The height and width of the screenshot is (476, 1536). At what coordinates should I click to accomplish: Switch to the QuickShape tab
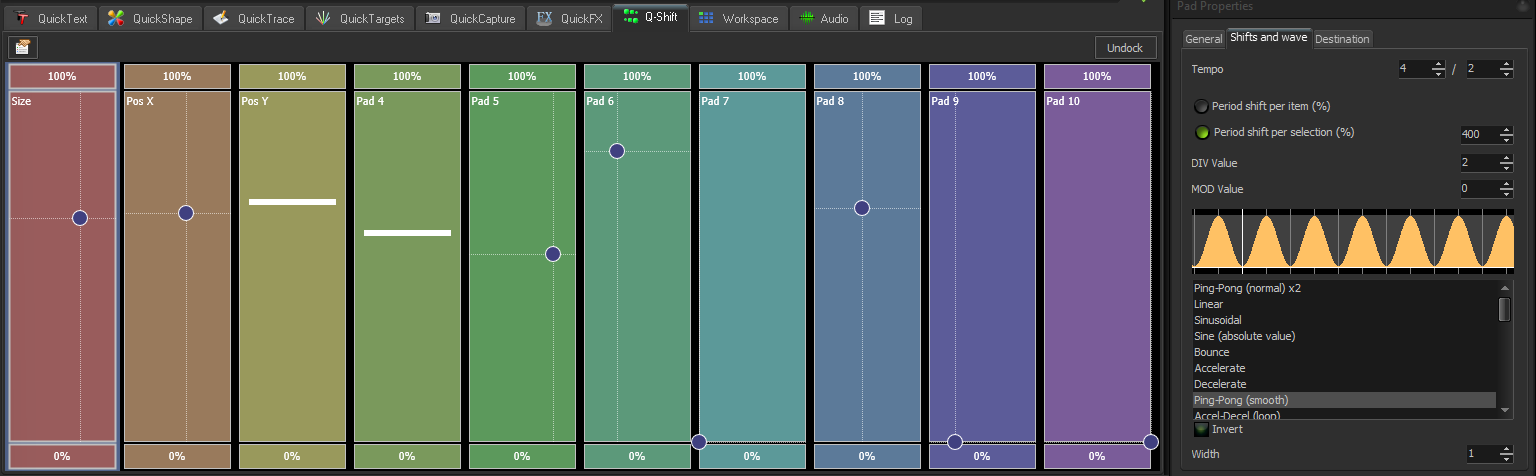click(152, 18)
